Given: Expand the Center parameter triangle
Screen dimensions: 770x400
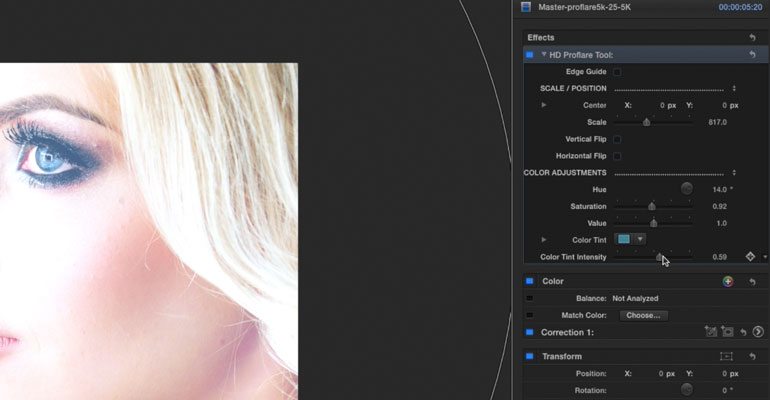Looking at the screenshot, I should [x=544, y=105].
